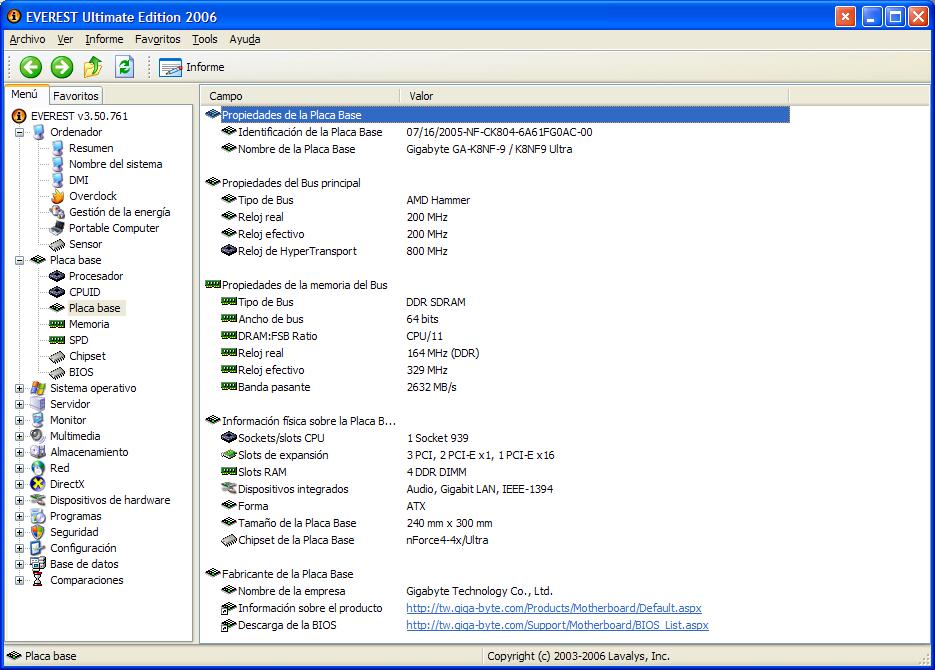Click the Banda pasante row

coord(497,387)
